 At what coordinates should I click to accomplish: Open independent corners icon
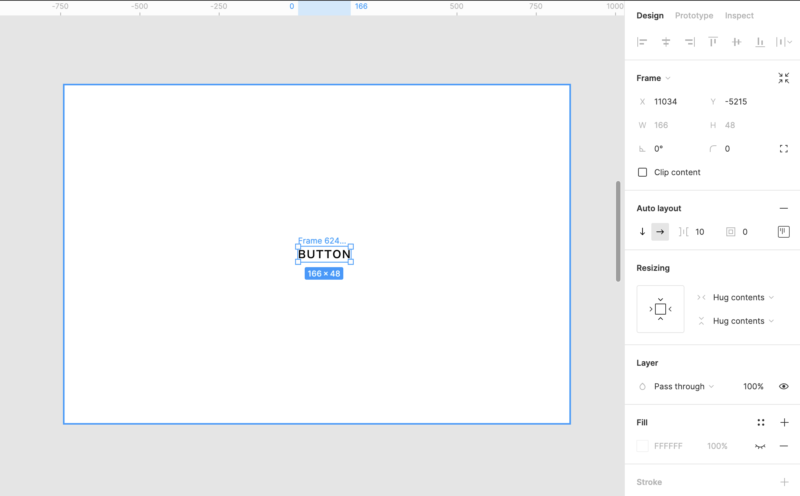coord(784,149)
